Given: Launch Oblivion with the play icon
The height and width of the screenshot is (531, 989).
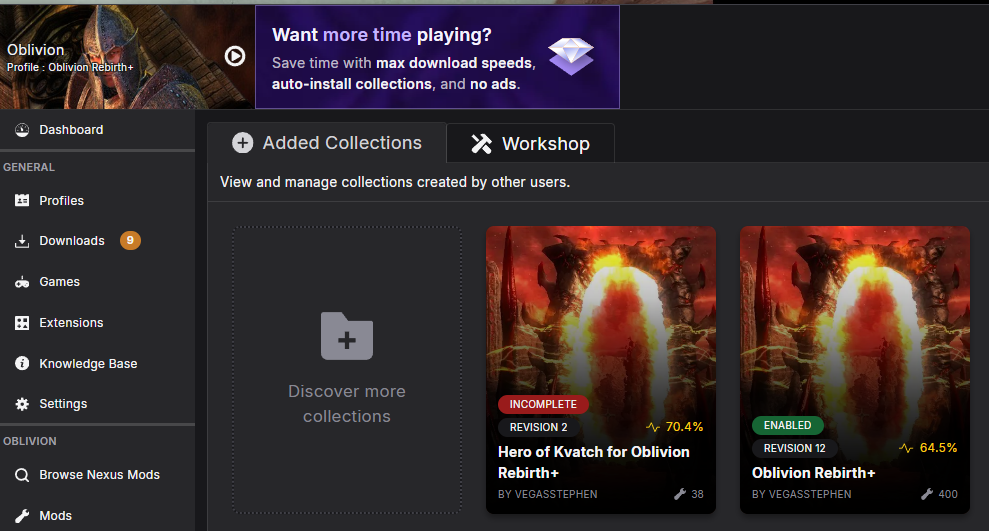Looking at the screenshot, I should pos(235,57).
